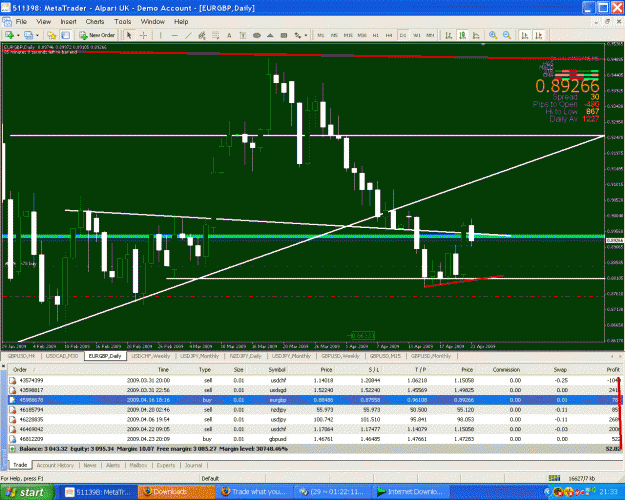
Task: Open the Account History terminal tab
Action: coord(55,465)
